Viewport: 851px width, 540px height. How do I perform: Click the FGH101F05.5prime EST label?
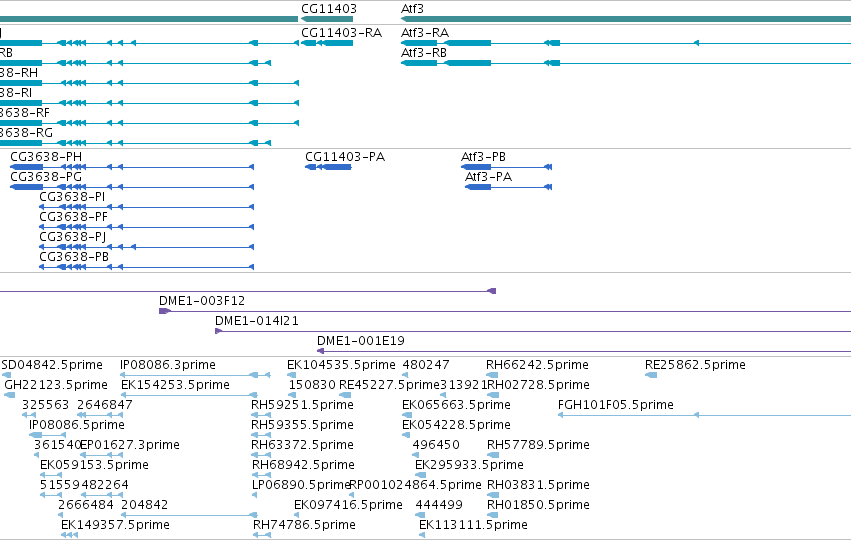coord(616,405)
